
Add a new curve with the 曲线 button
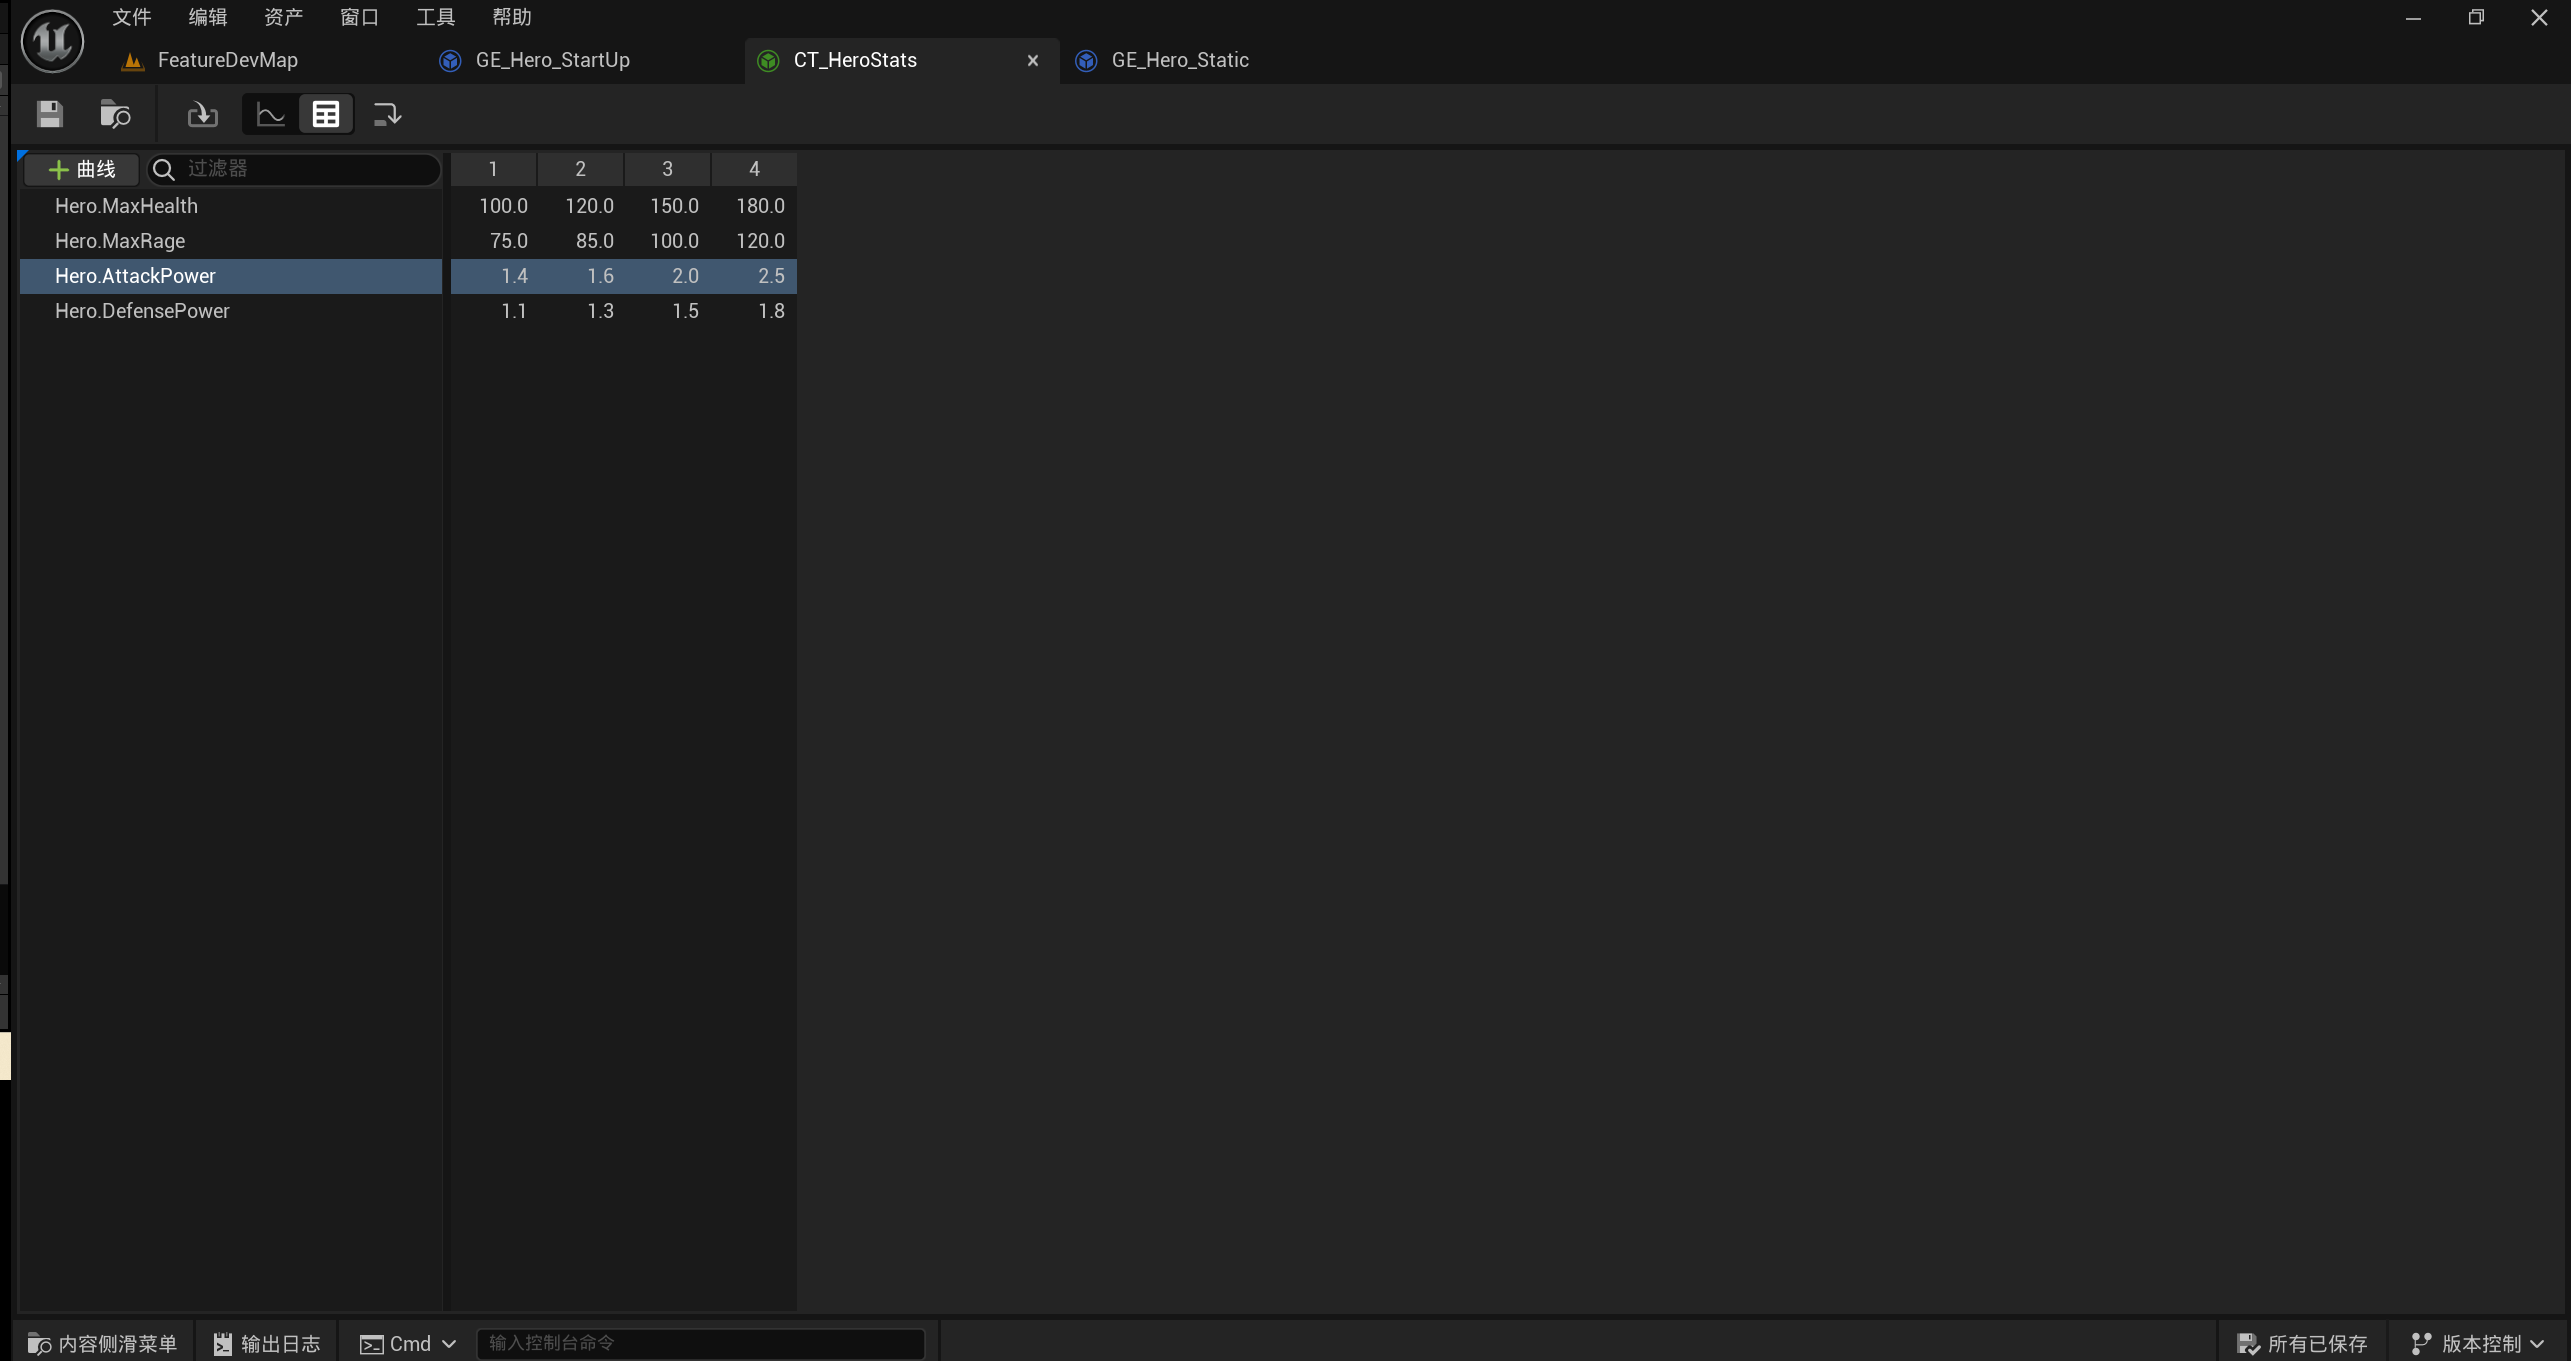[x=82, y=169]
